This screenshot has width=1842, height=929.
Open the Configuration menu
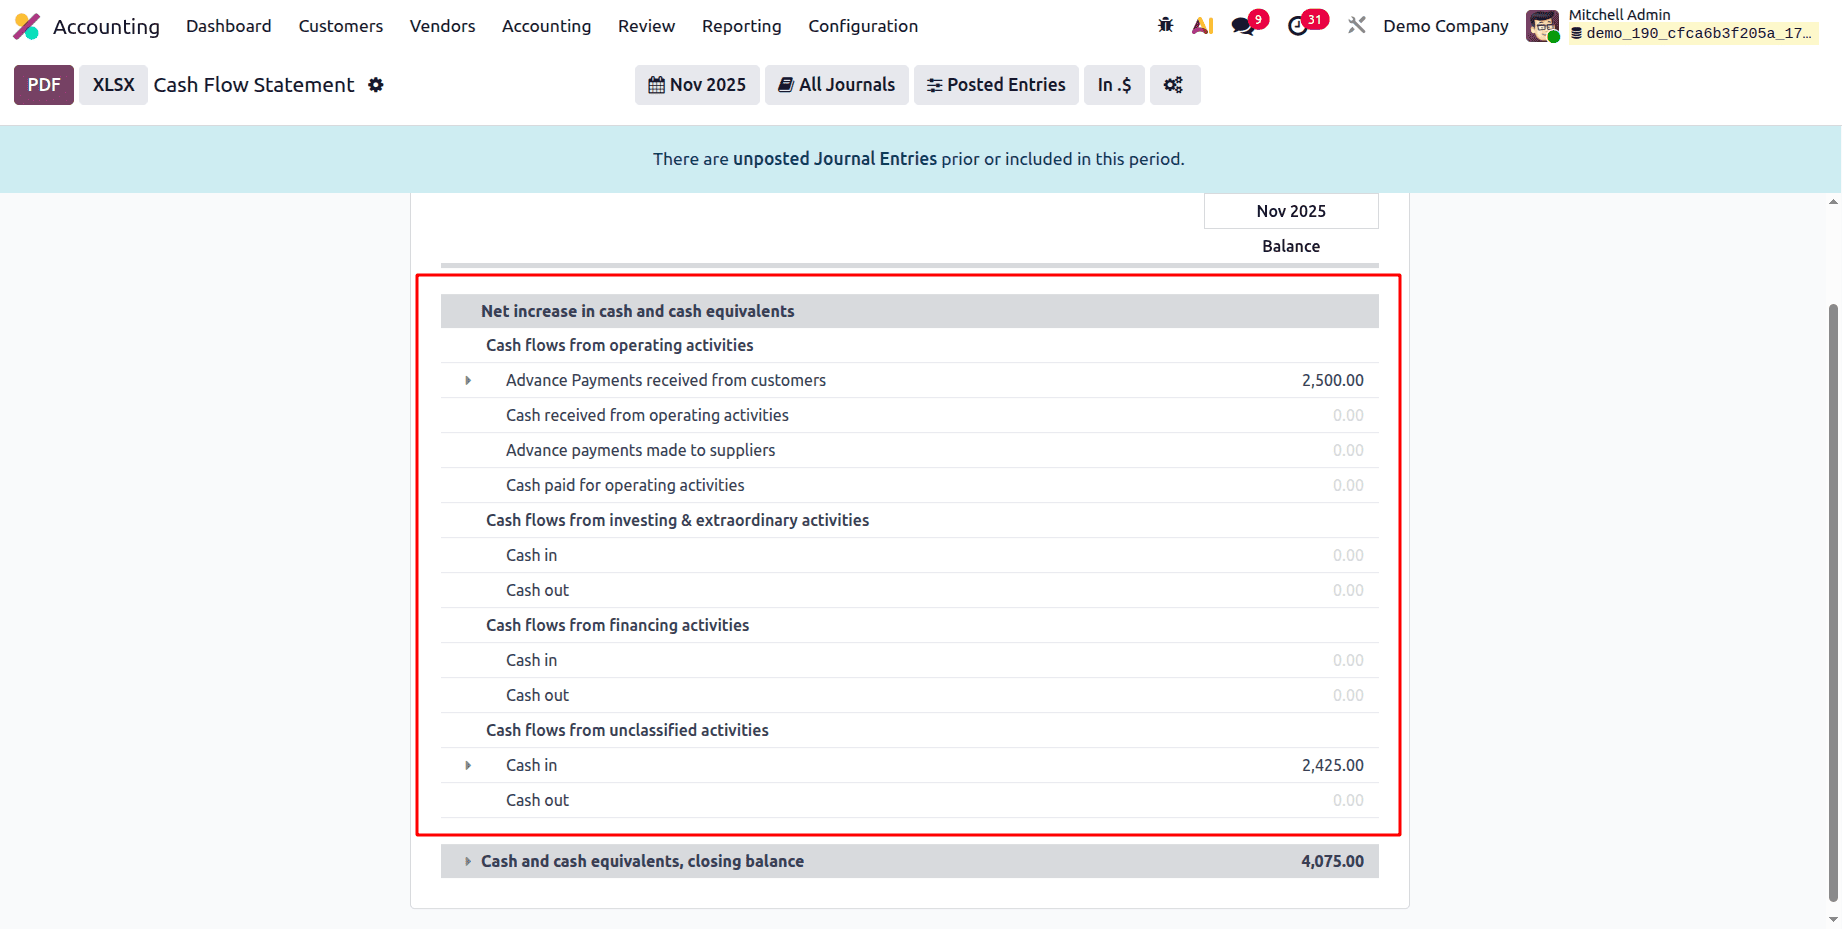click(x=862, y=26)
